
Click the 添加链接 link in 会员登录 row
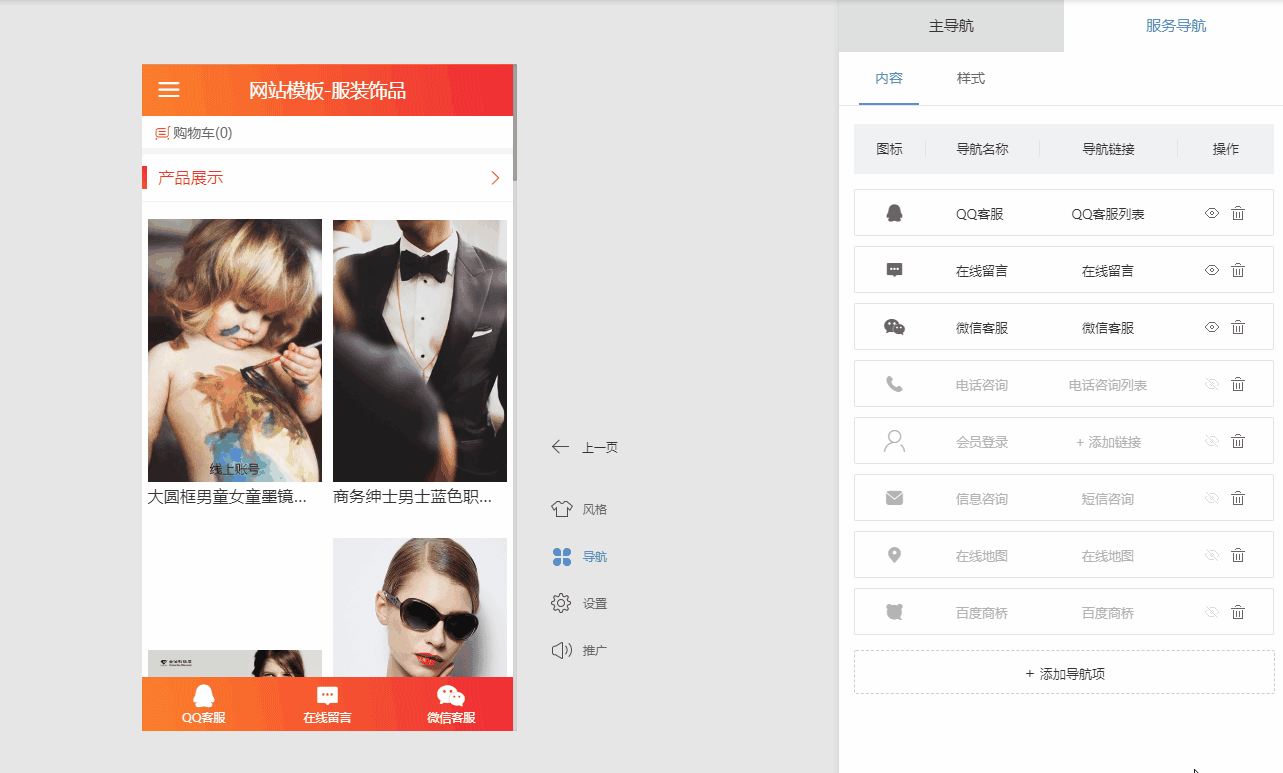(1108, 442)
